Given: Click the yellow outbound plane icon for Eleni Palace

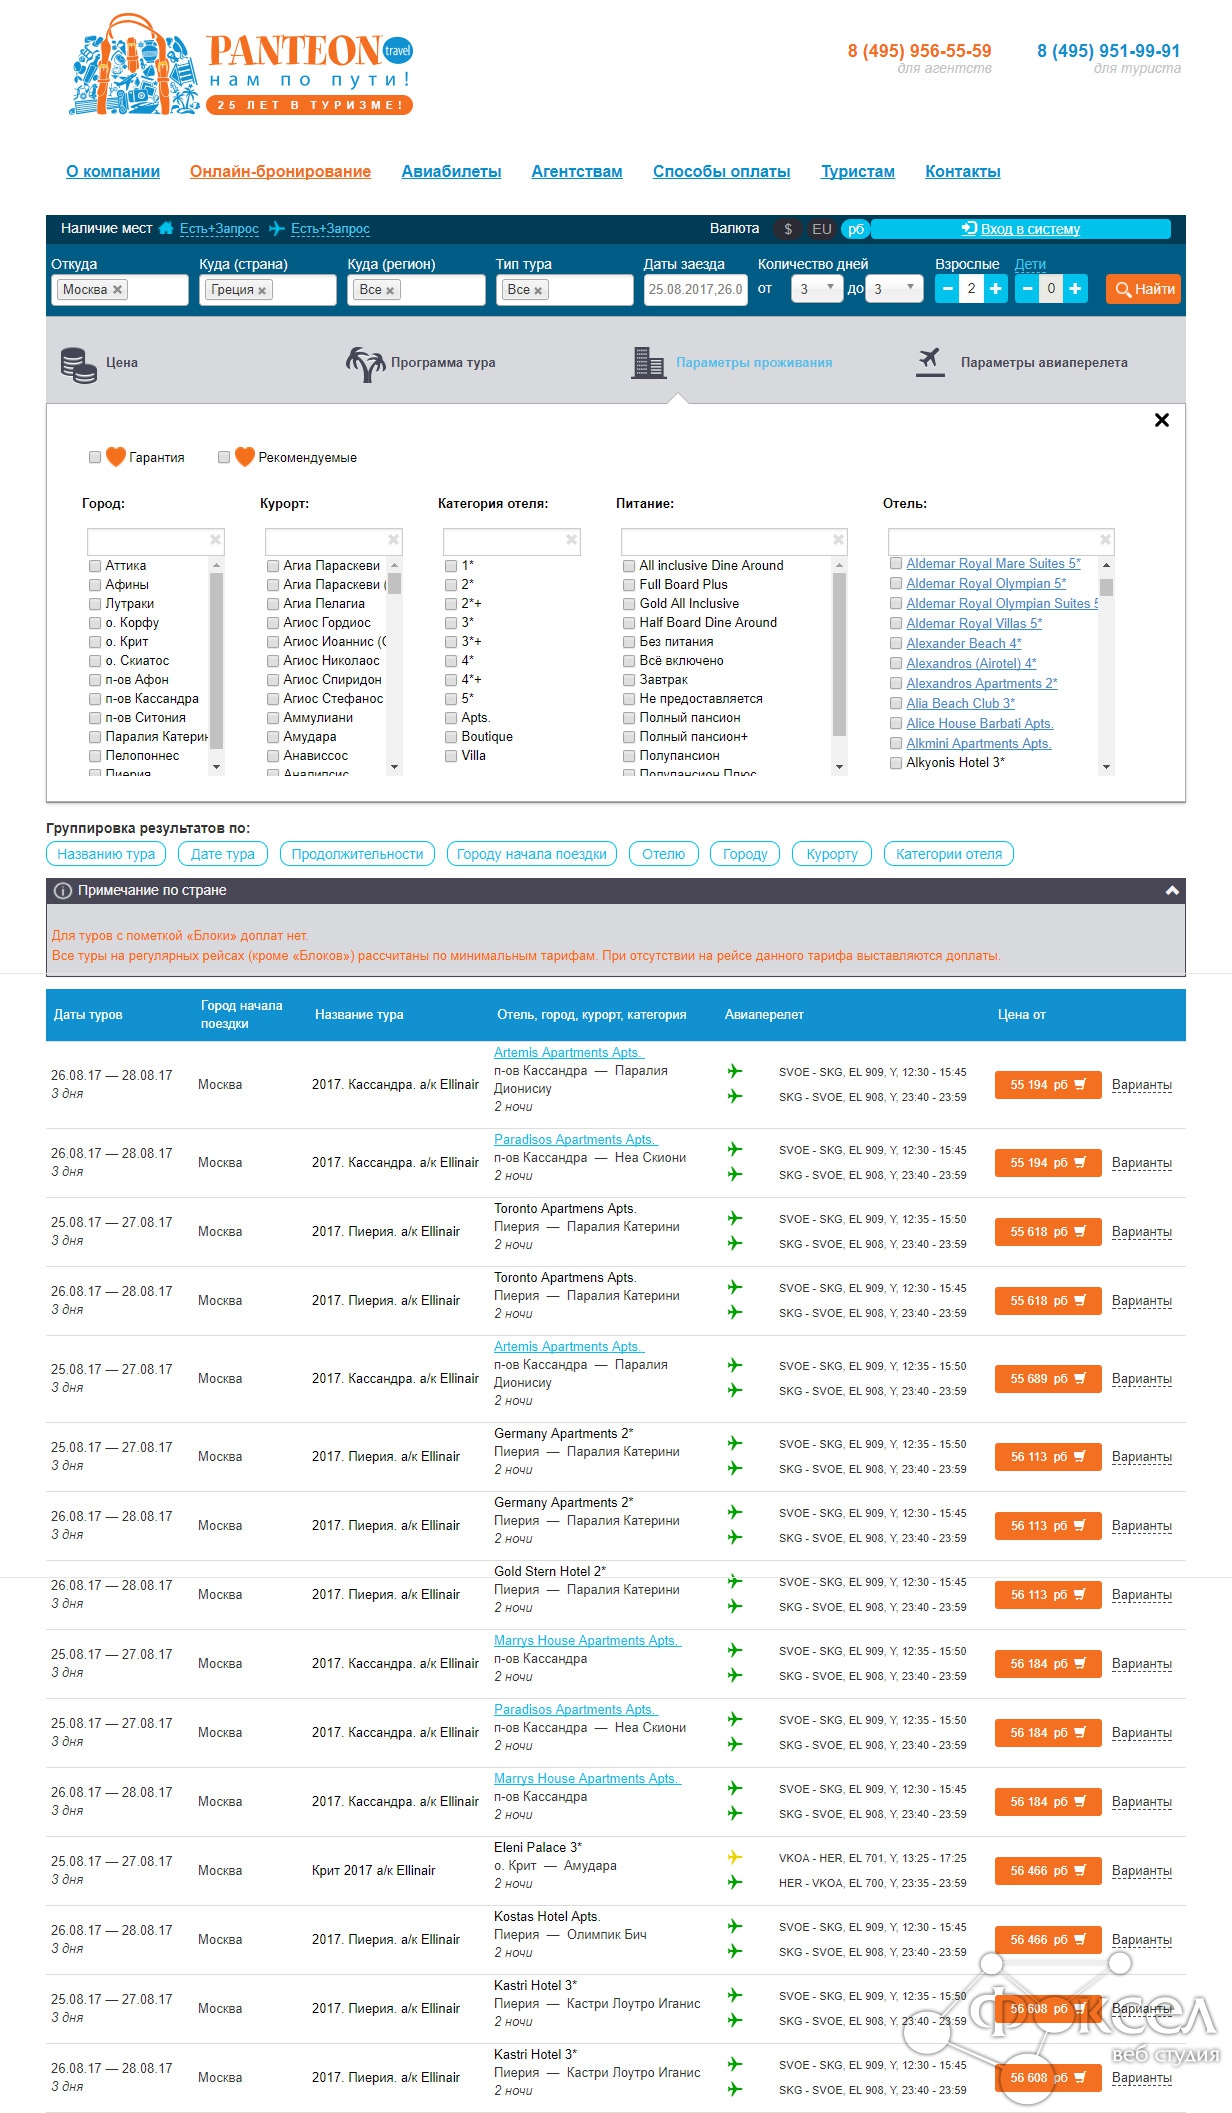Looking at the screenshot, I should point(735,1857).
